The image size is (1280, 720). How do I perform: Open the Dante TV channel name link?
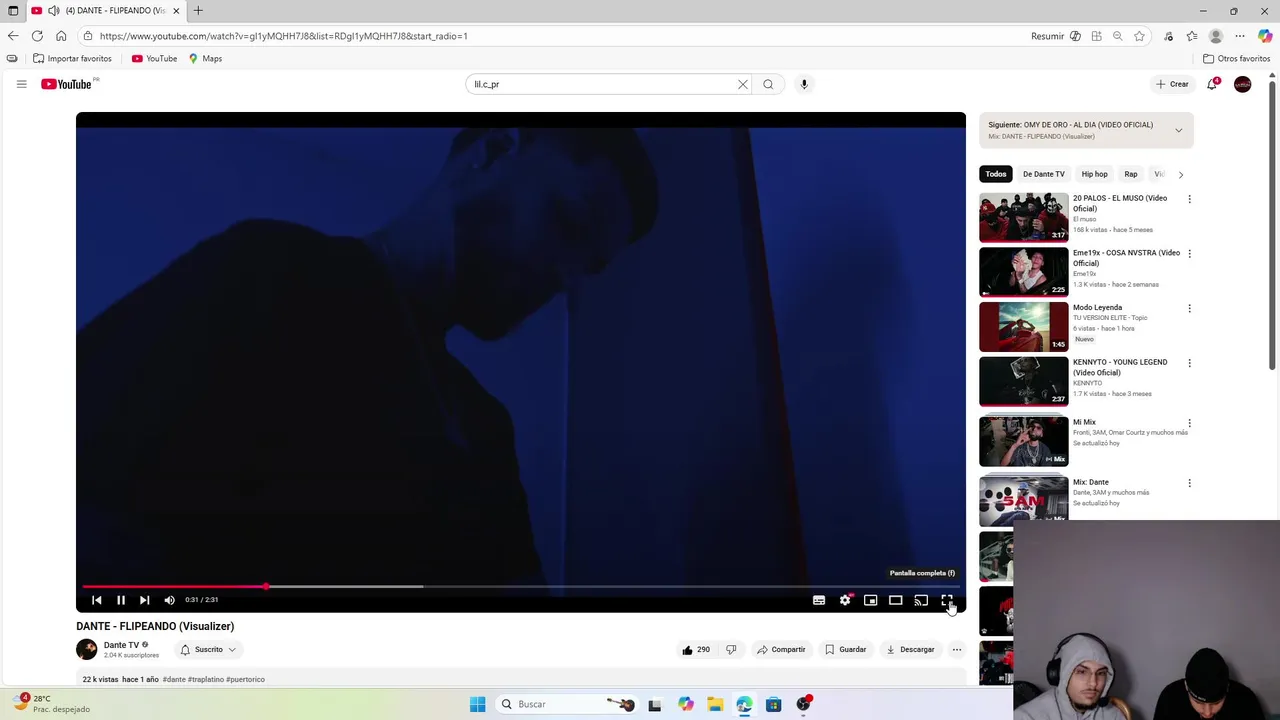click(x=121, y=645)
